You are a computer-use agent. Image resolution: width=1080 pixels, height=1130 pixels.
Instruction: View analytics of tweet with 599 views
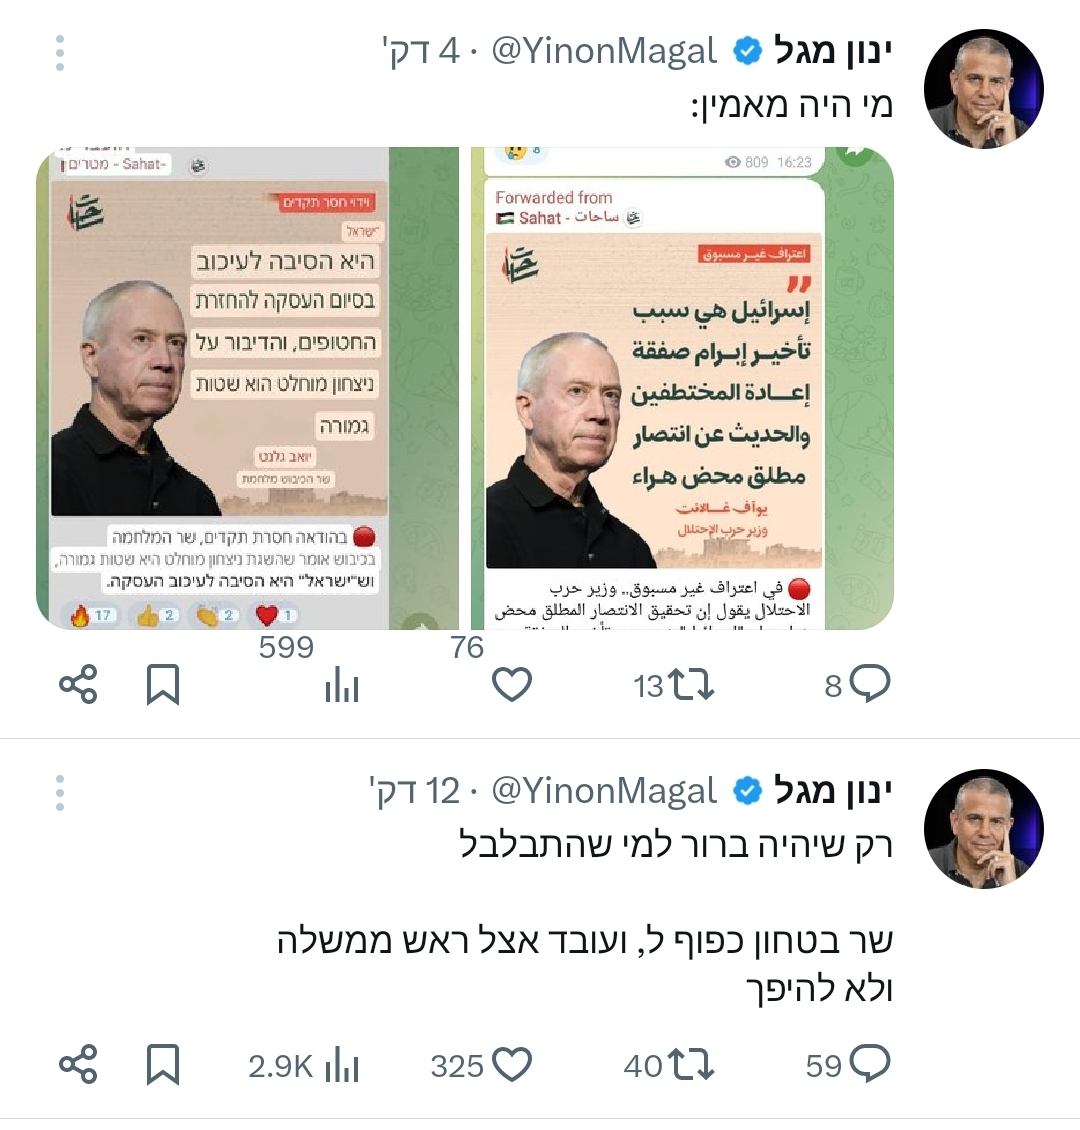point(342,685)
